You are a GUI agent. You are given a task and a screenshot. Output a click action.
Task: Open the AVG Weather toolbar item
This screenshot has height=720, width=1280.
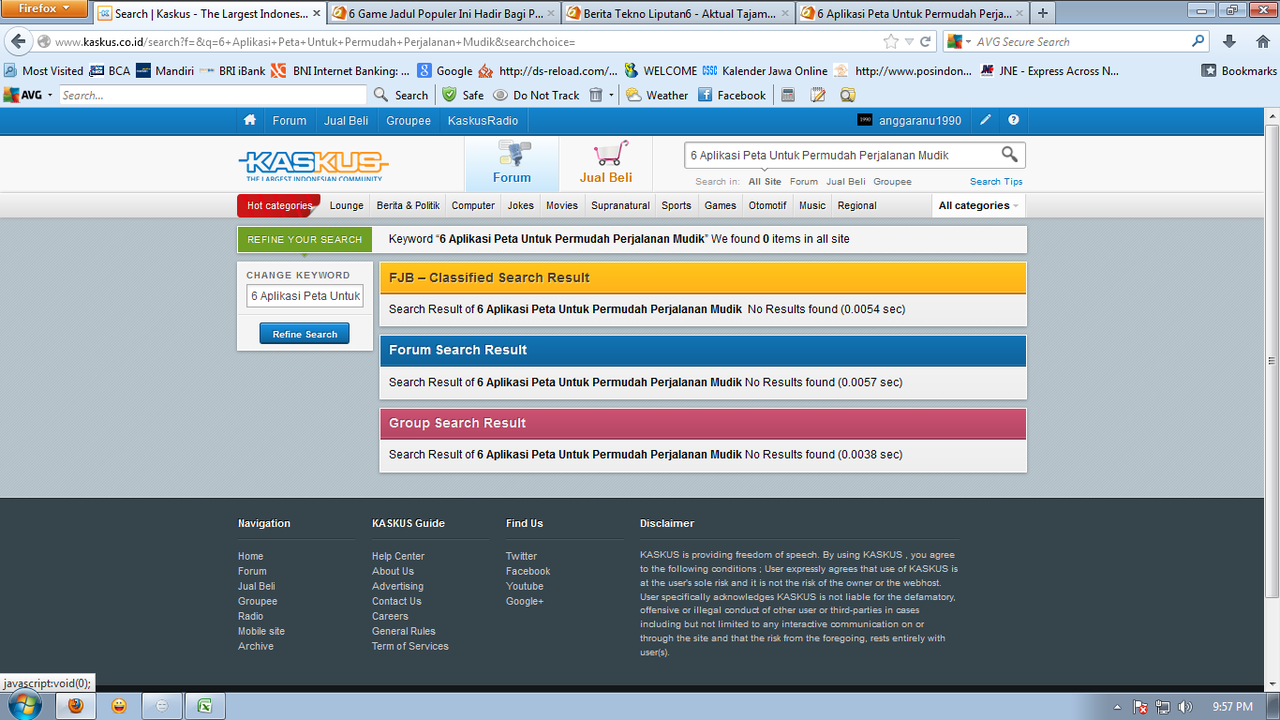tap(658, 95)
